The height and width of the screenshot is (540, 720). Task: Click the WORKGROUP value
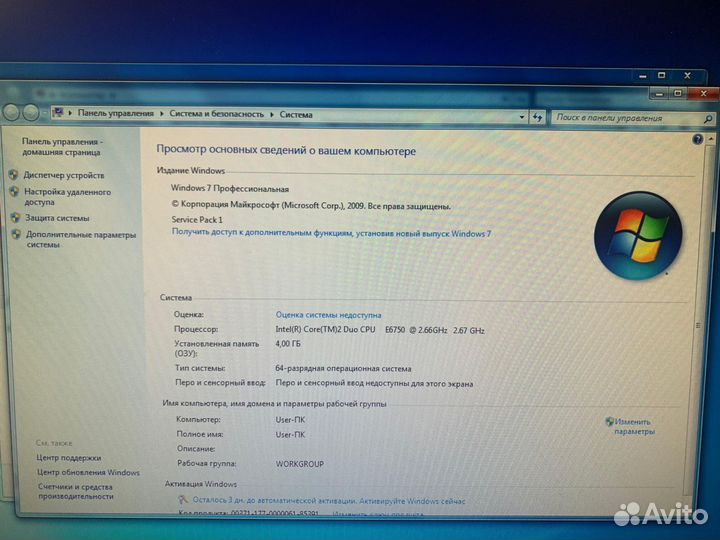click(x=300, y=464)
